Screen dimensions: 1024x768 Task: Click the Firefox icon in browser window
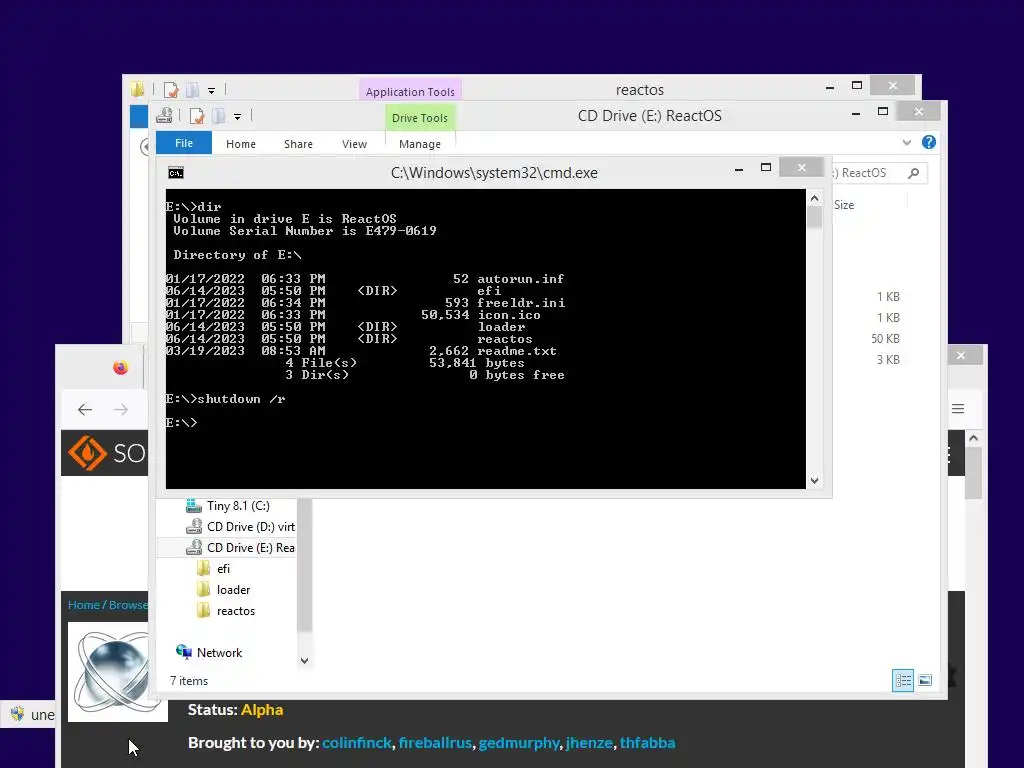point(120,368)
